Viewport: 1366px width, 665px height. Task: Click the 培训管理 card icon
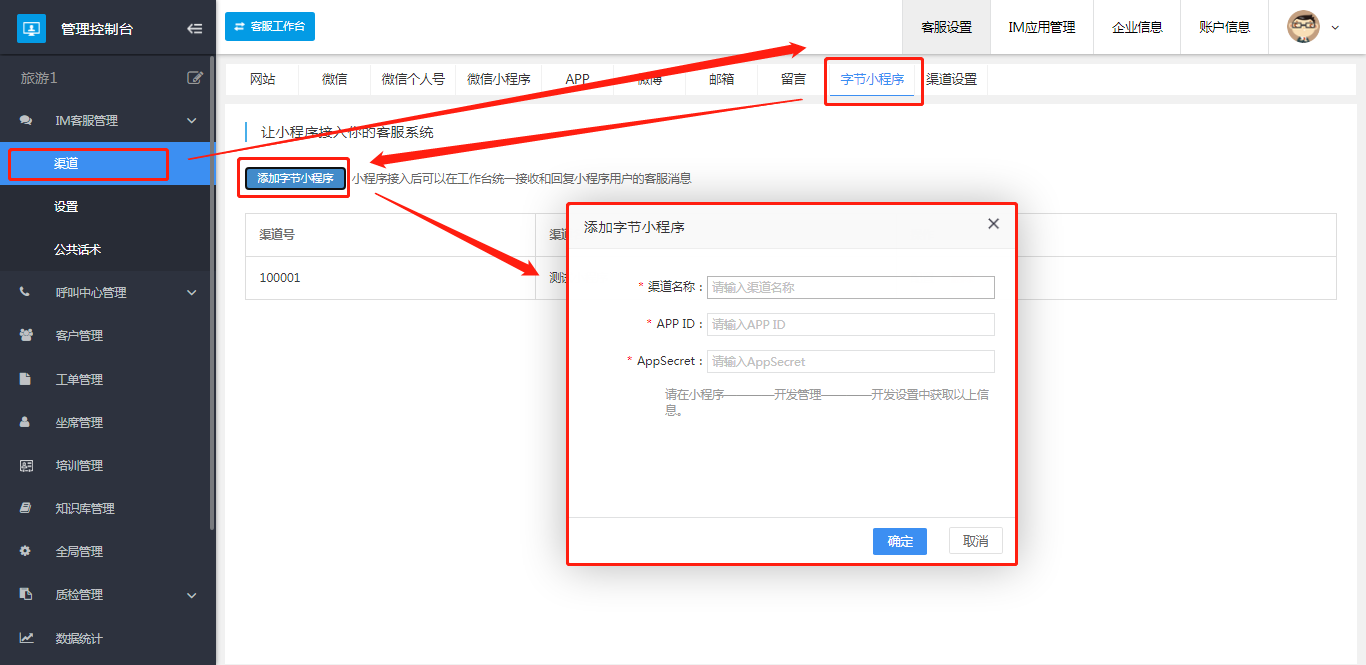[26, 465]
